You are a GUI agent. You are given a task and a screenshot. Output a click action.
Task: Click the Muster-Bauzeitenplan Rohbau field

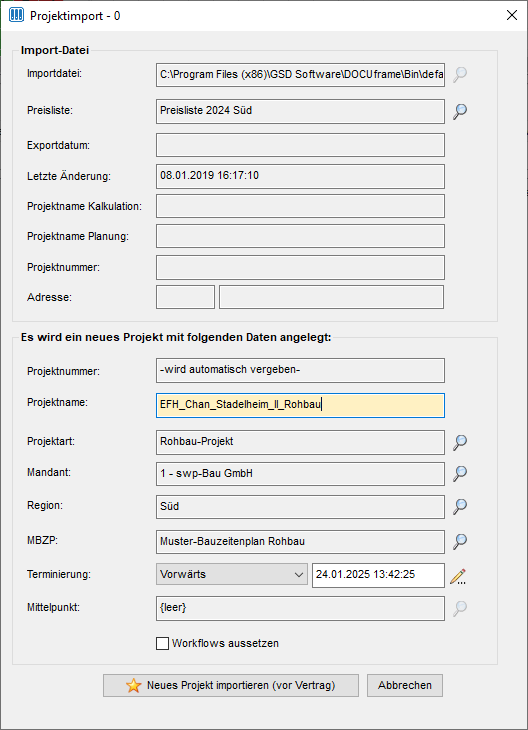pos(300,542)
